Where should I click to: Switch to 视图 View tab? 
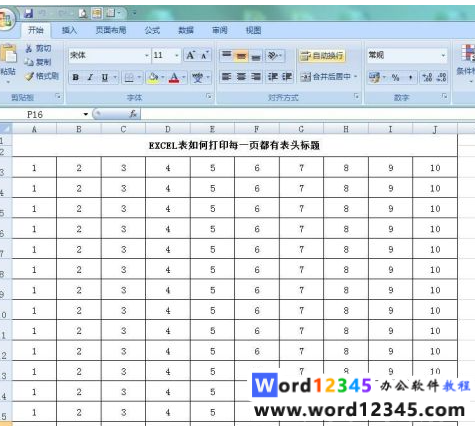click(253, 30)
